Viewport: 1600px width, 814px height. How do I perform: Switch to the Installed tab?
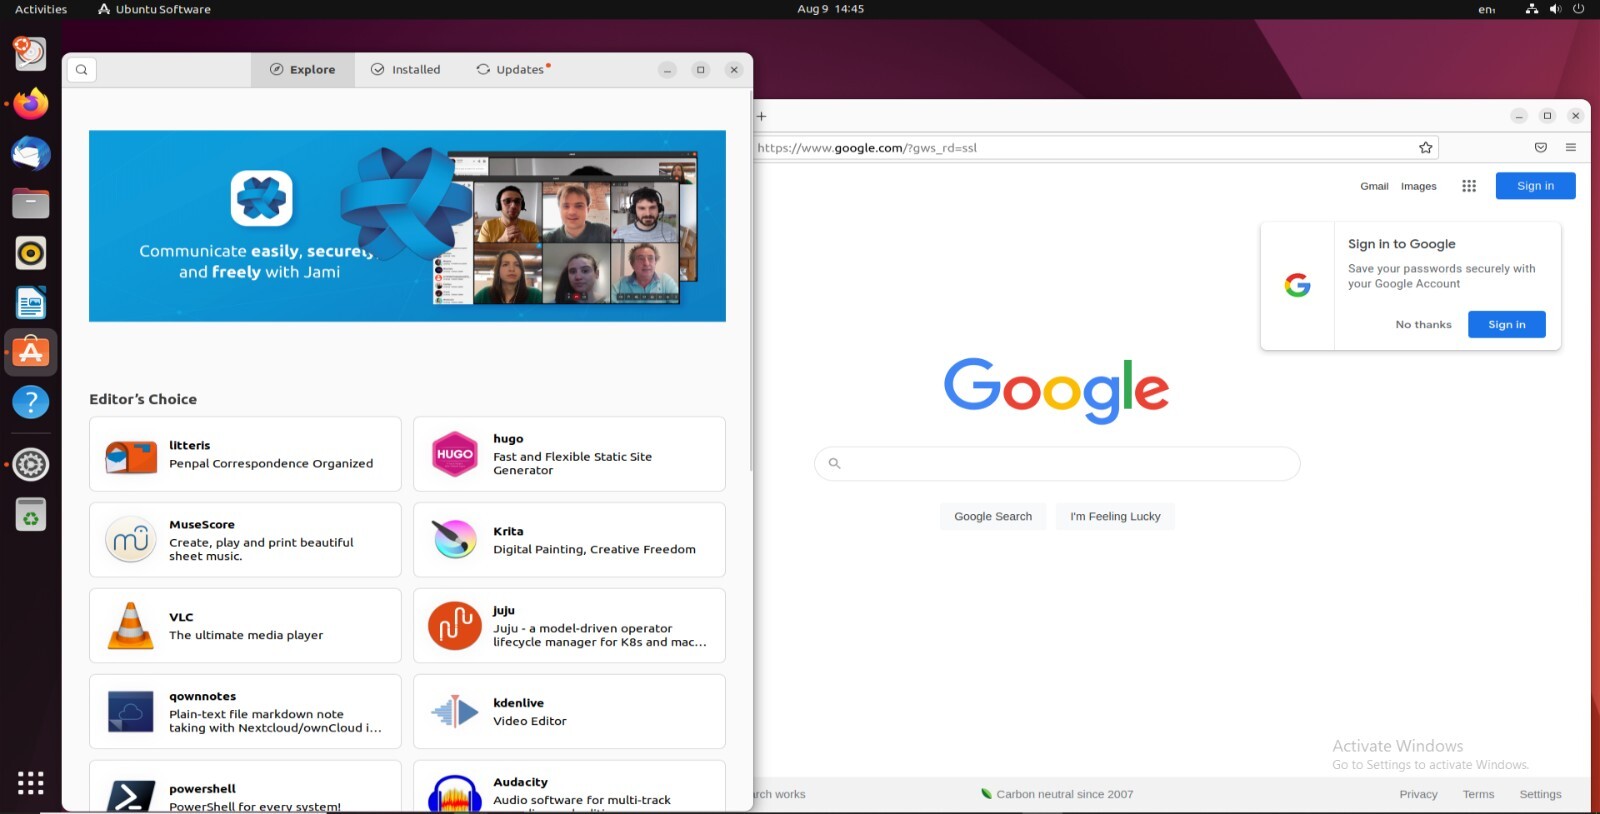pos(406,70)
